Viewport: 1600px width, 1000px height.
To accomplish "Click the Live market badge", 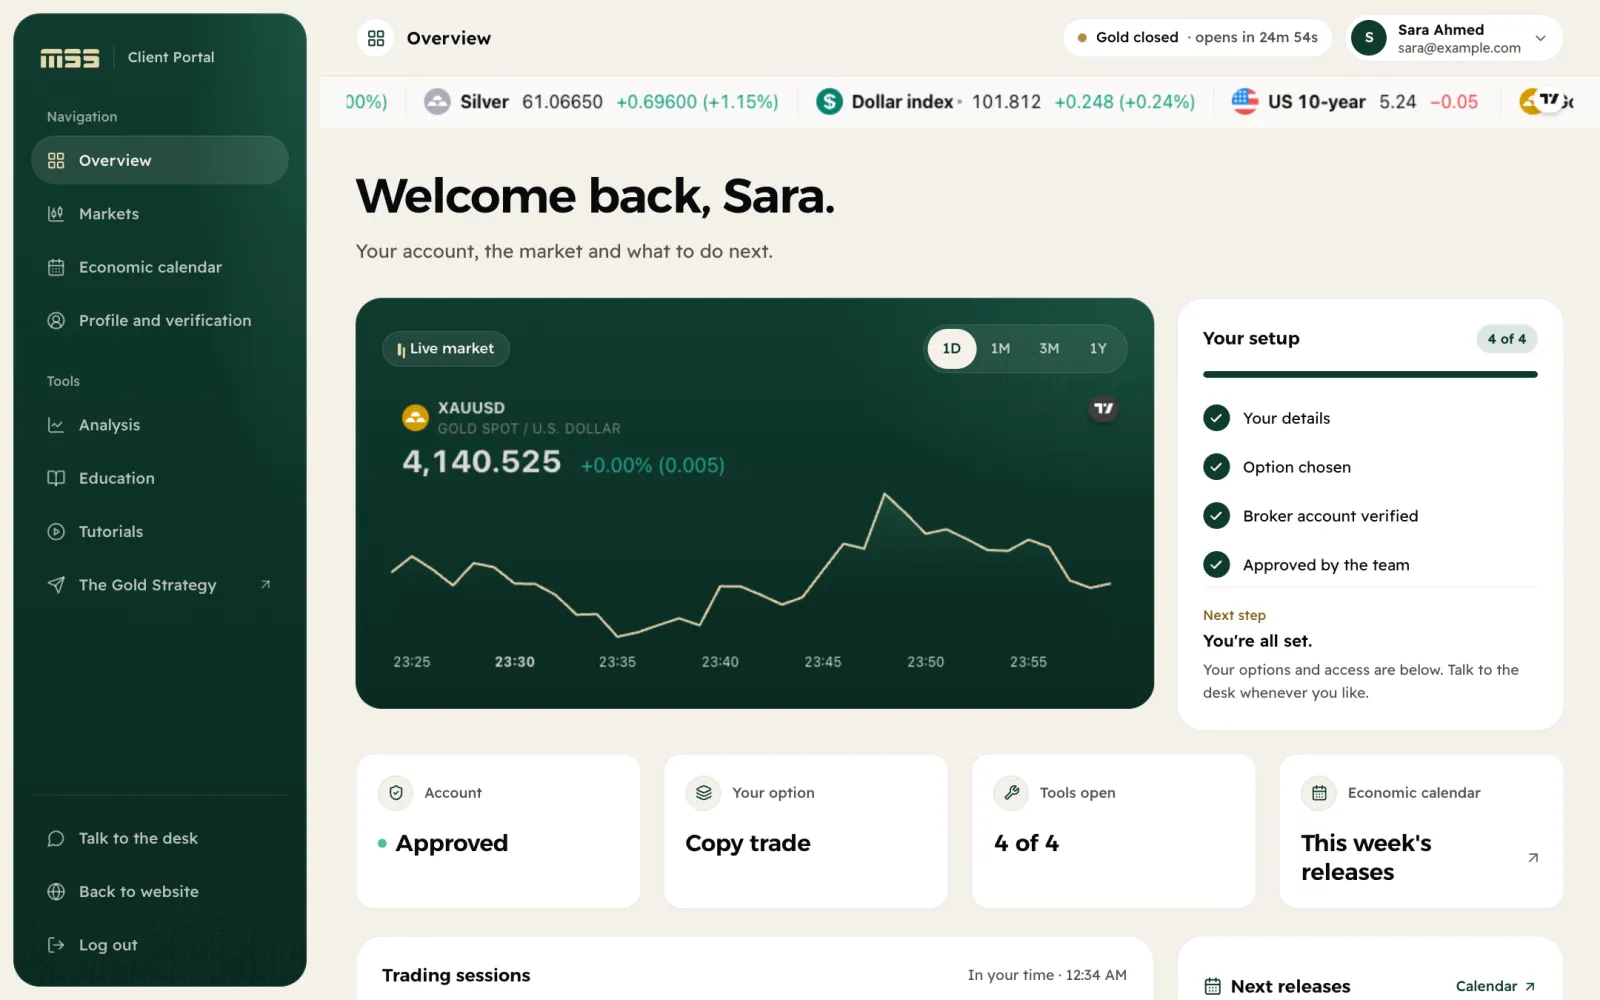I will 446,349.
